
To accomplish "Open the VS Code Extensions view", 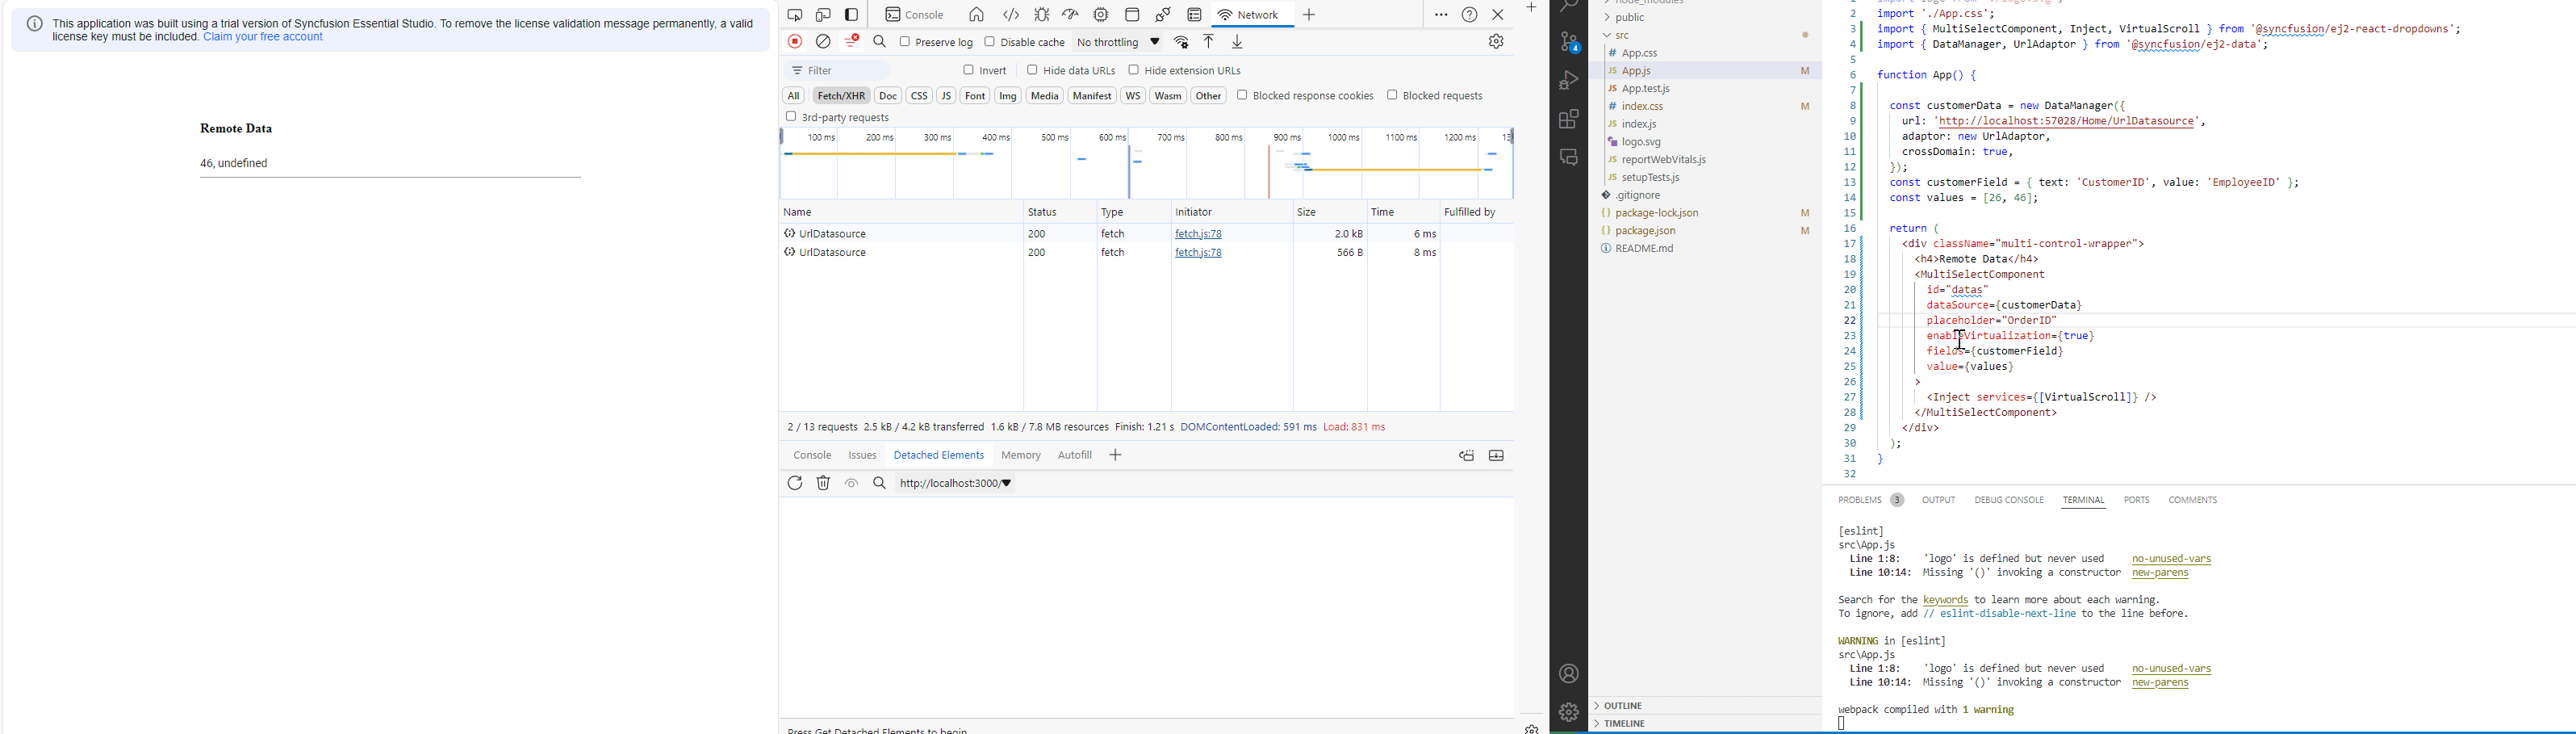I will pos(1569,120).
